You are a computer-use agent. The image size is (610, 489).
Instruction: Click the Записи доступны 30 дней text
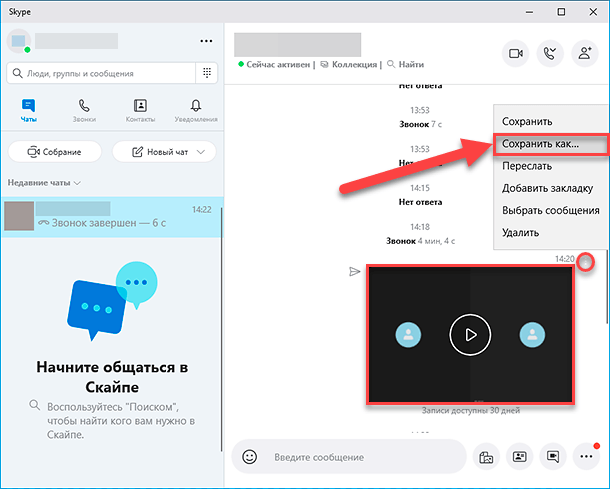coord(471,410)
